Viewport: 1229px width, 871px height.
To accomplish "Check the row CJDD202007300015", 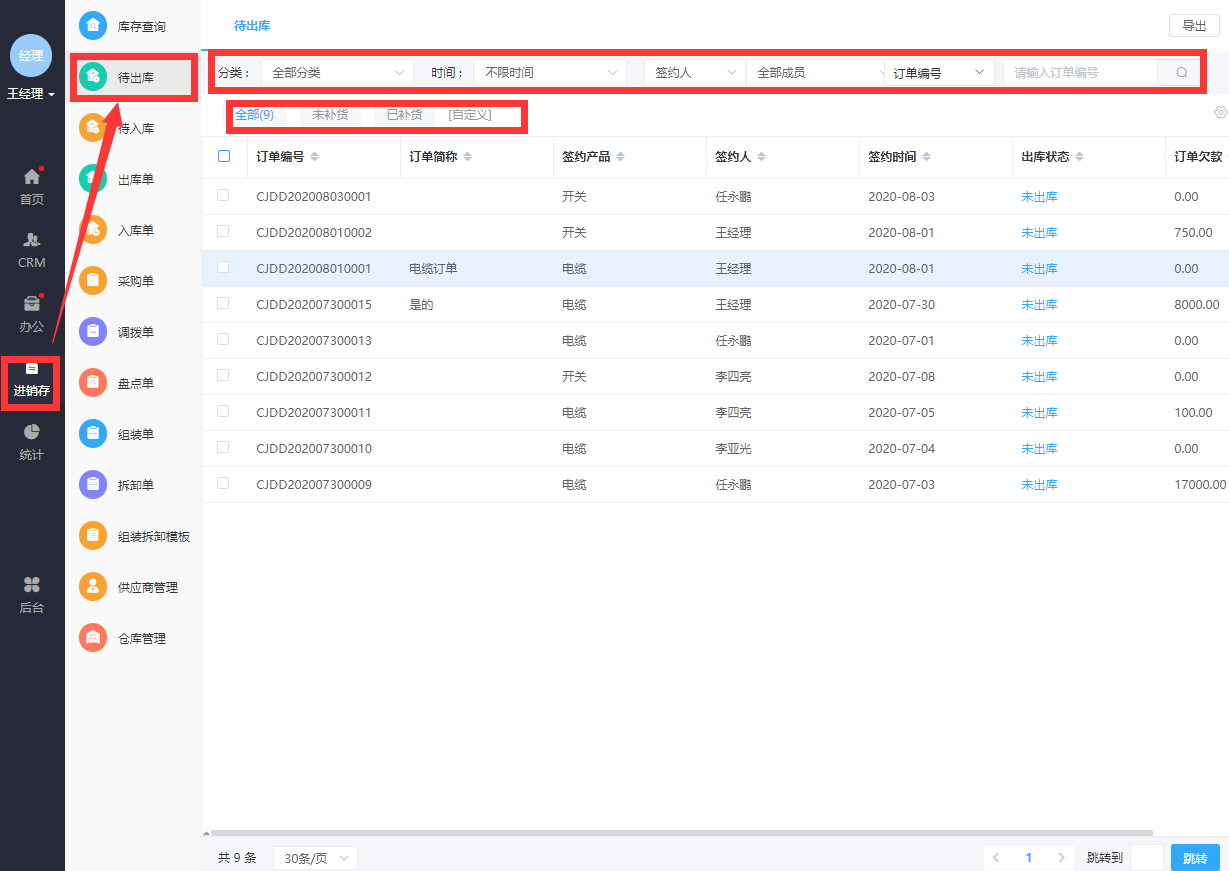I will 223,303.
